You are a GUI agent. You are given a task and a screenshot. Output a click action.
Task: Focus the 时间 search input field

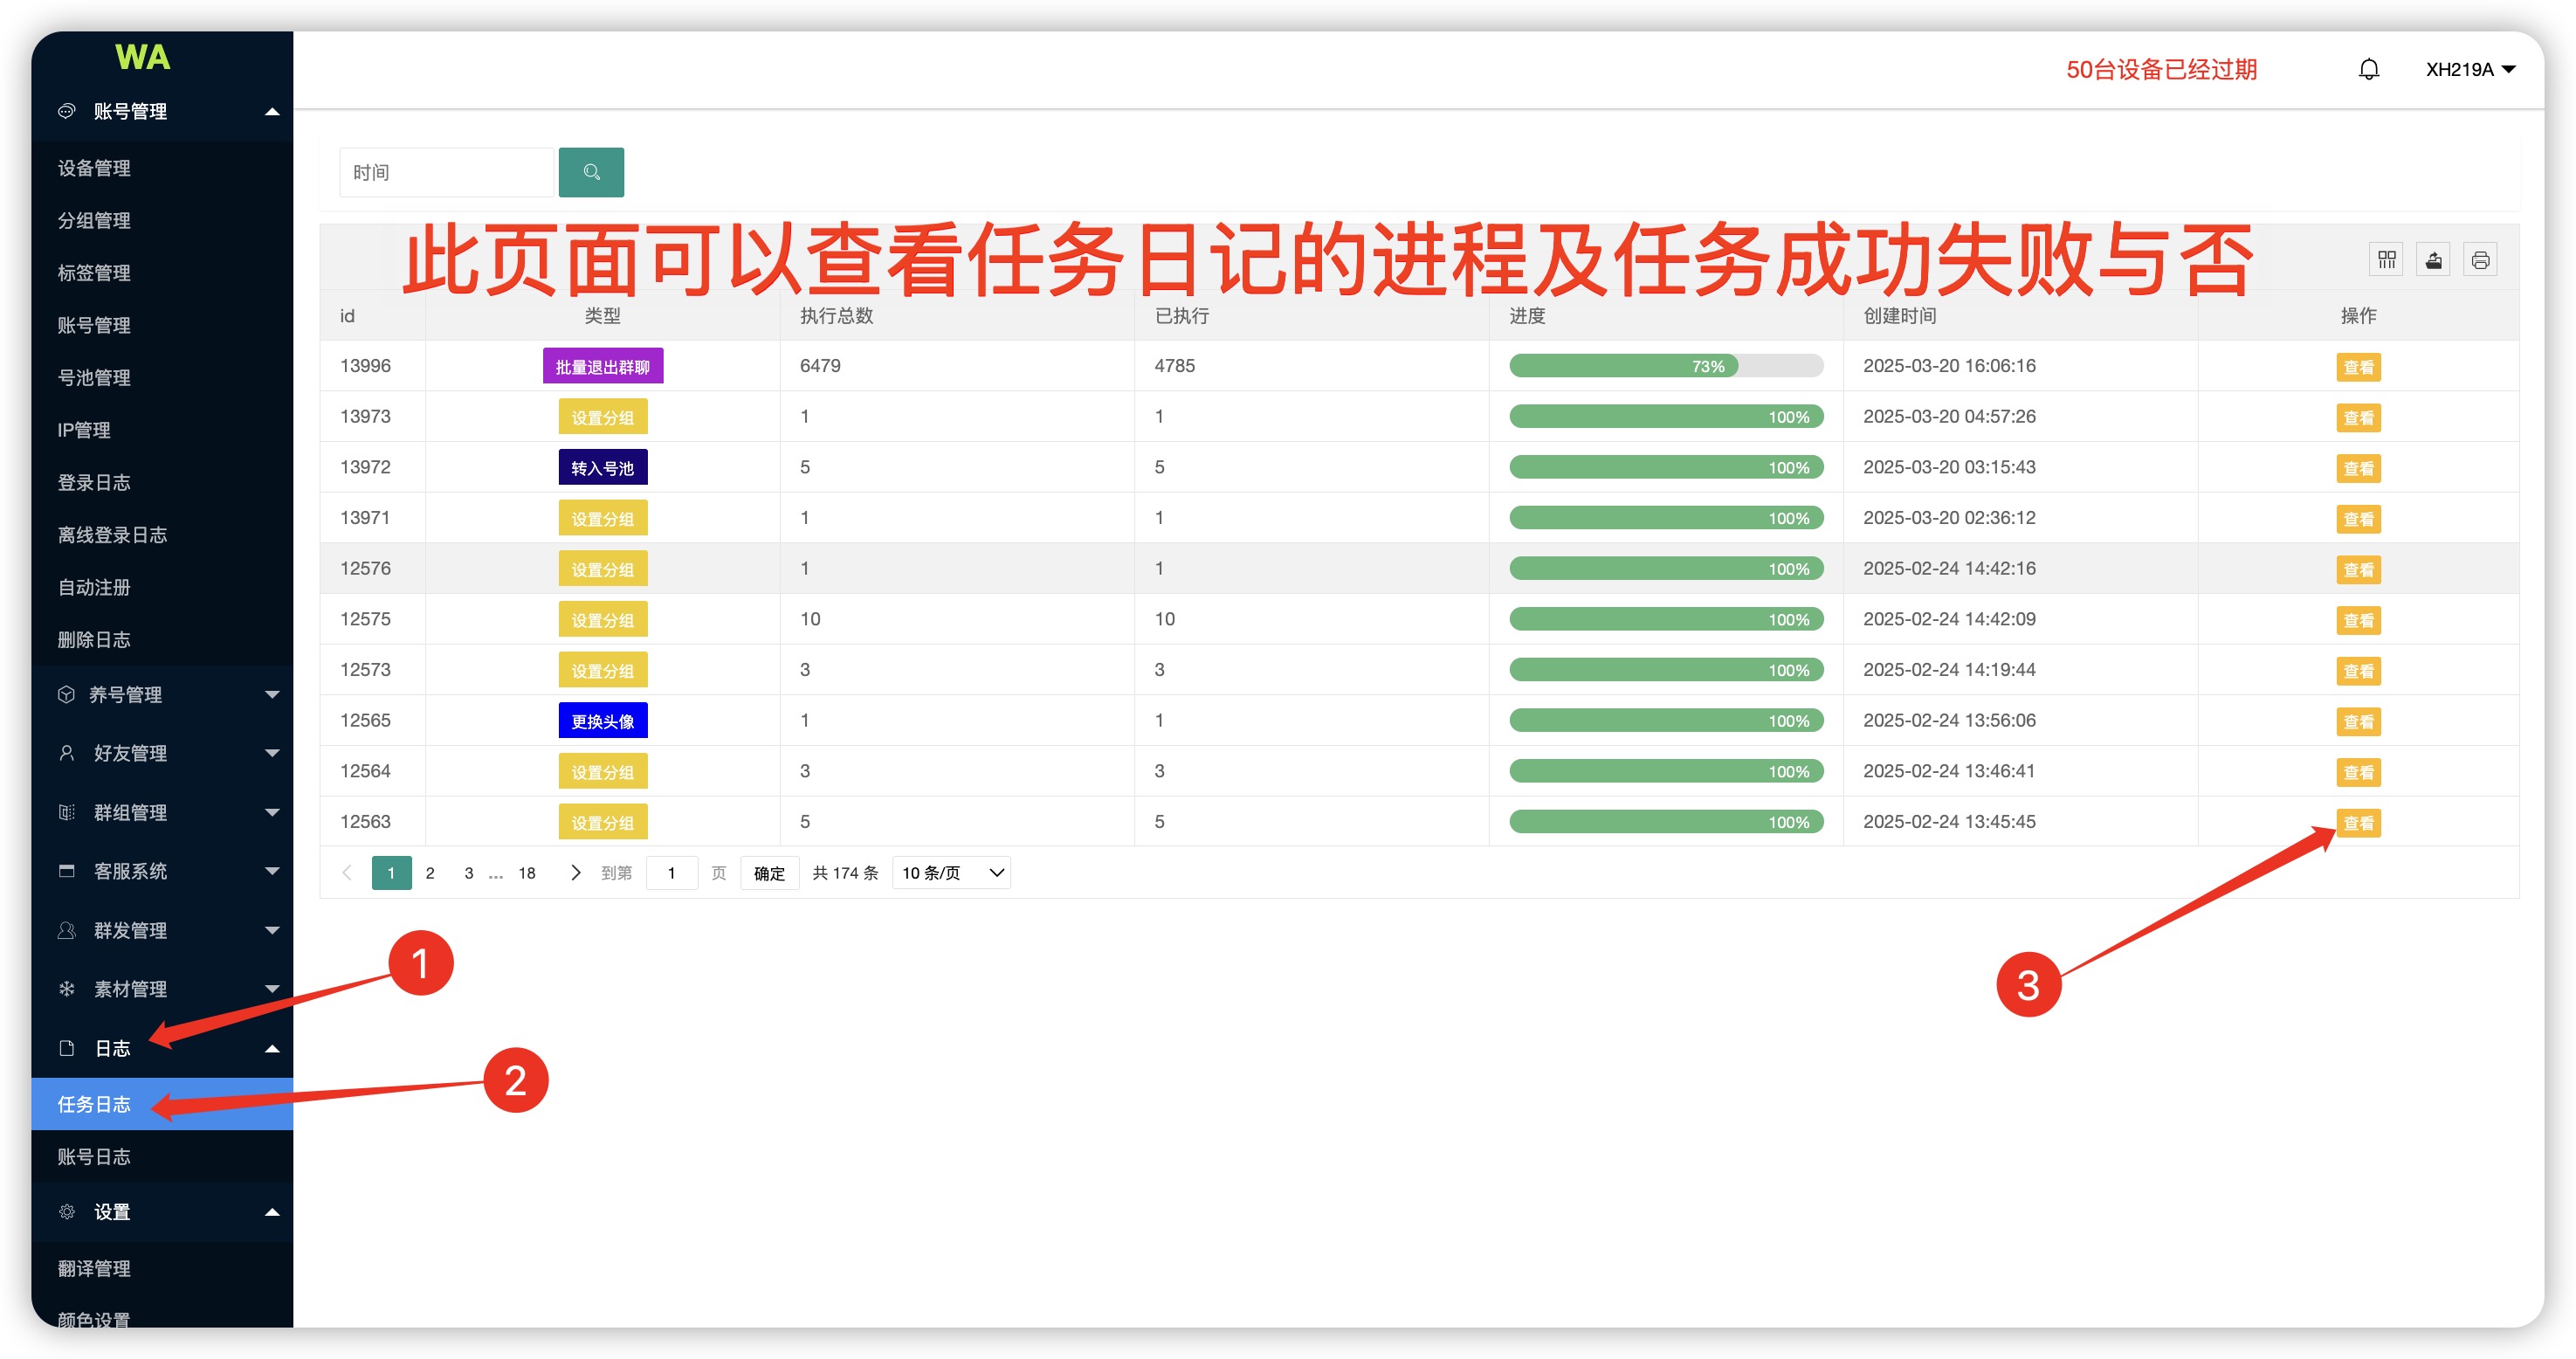click(446, 172)
